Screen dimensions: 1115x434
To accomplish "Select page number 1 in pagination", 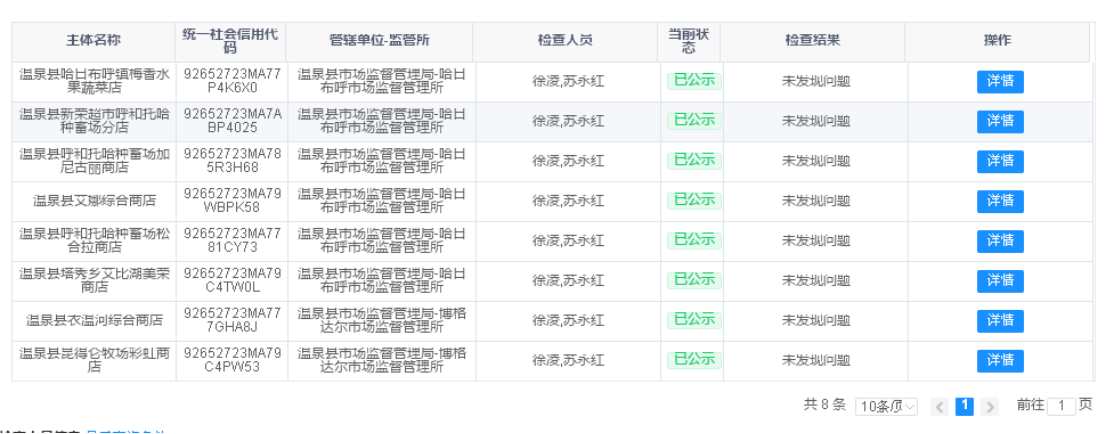I will coord(964,406).
